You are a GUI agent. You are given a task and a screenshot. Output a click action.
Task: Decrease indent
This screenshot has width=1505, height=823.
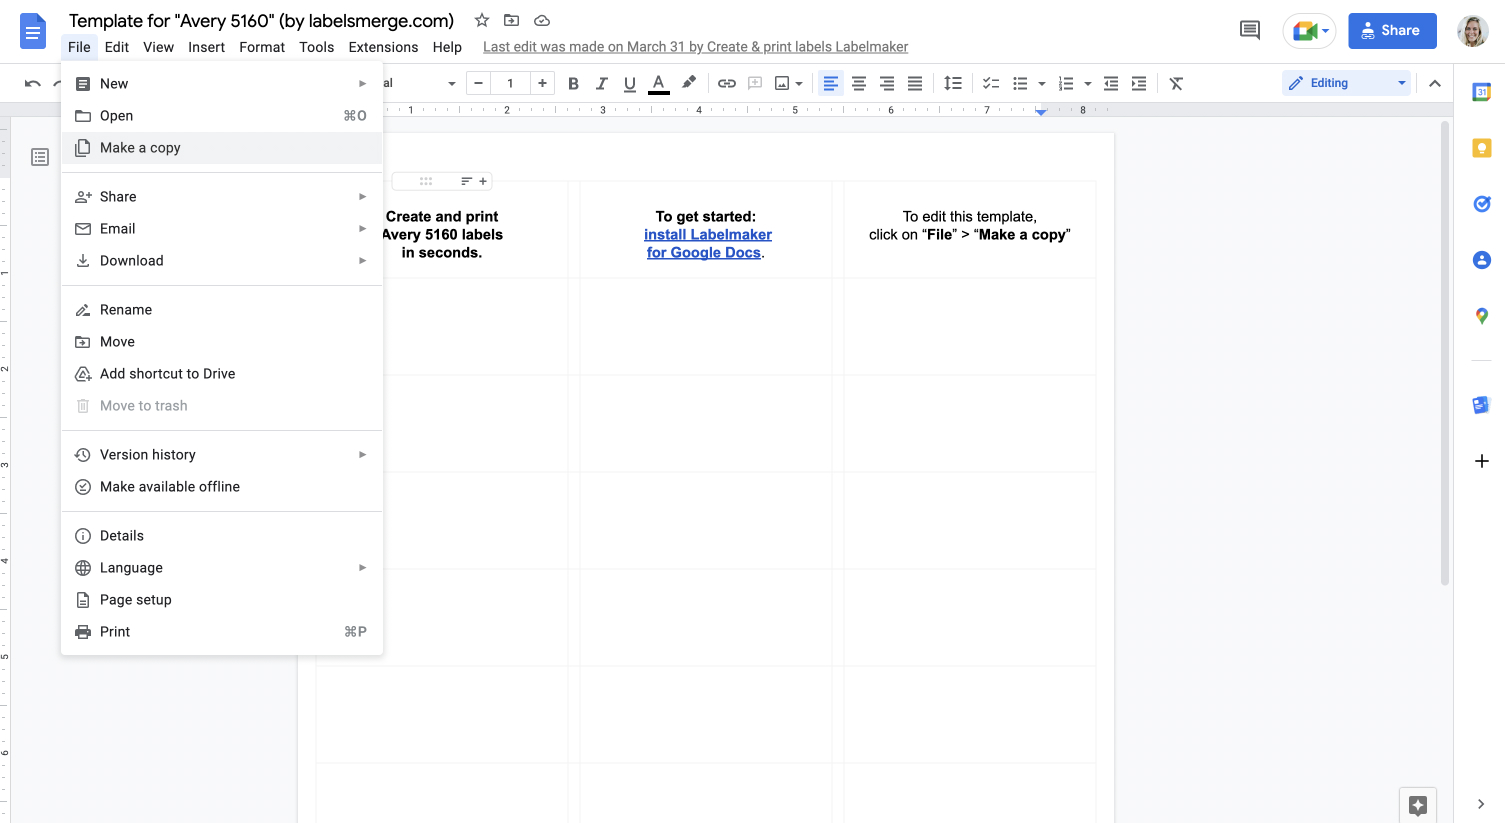[x=1111, y=84]
